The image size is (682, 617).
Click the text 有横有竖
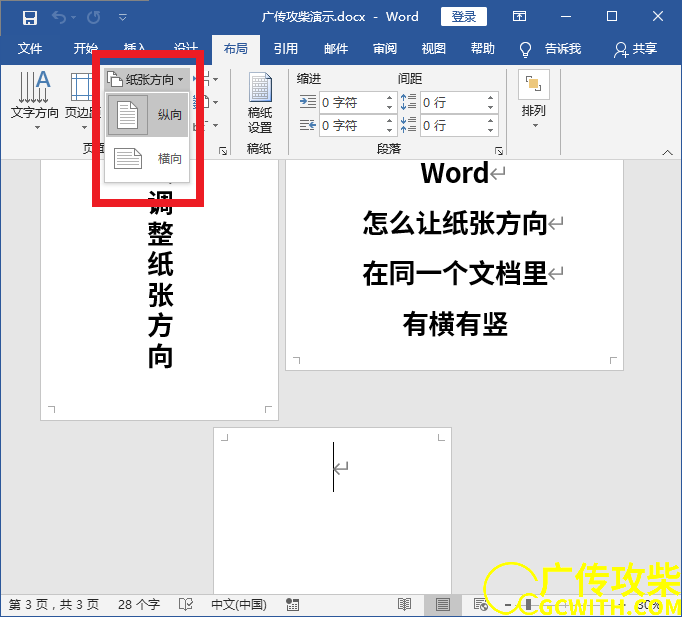click(x=455, y=324)
